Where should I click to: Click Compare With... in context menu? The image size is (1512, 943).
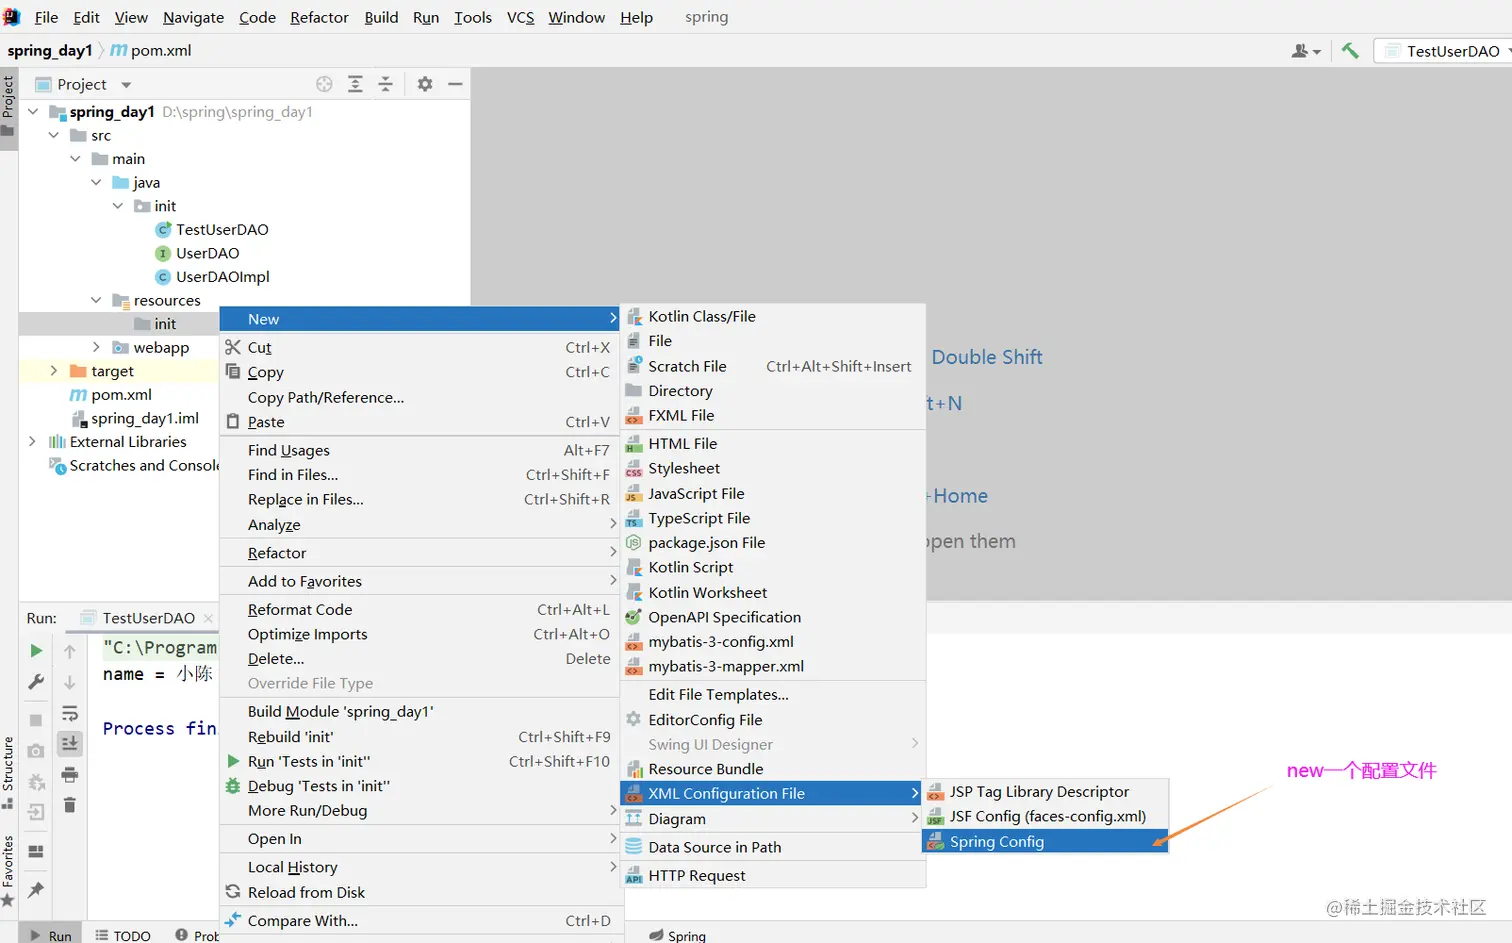[419, 921]
